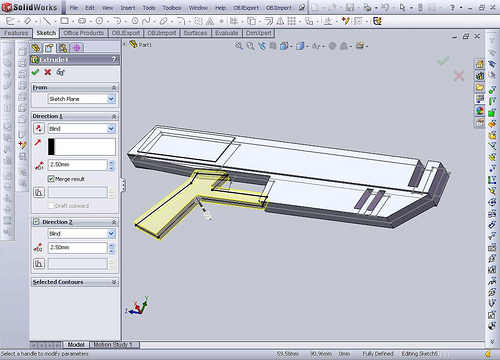Accept extrude with green checkmark in panel
This screenshot has width=500, height=360.
35,72
